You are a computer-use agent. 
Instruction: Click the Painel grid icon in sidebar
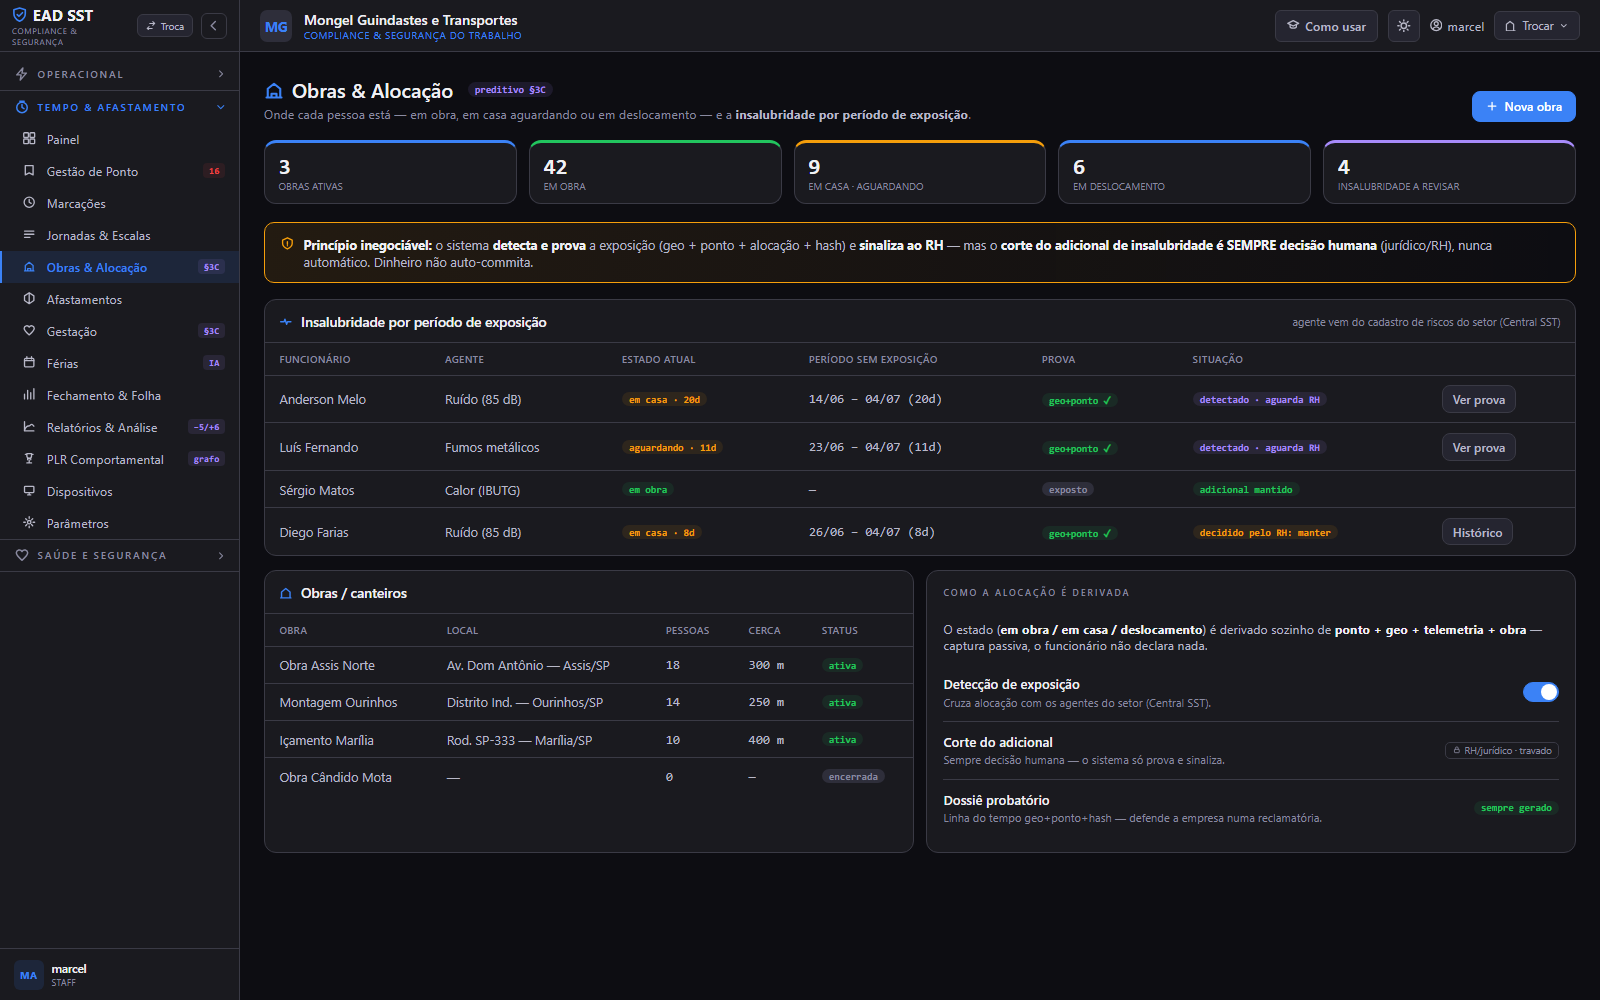[x=29, y=139]
